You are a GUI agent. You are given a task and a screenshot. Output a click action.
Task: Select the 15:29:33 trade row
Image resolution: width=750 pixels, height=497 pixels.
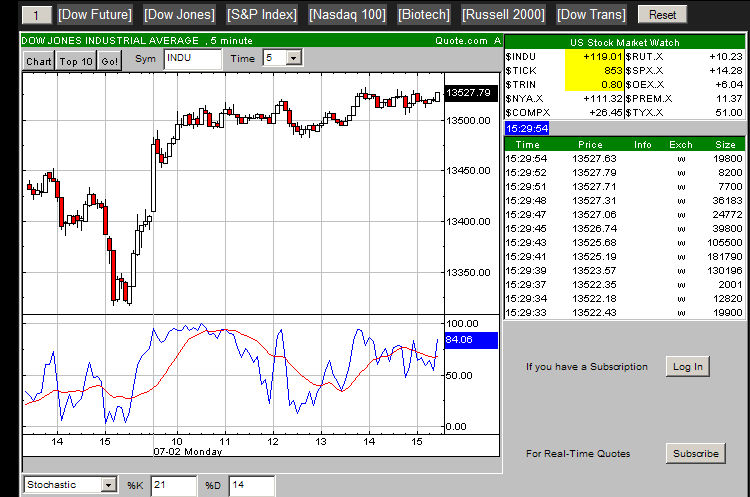624,312
